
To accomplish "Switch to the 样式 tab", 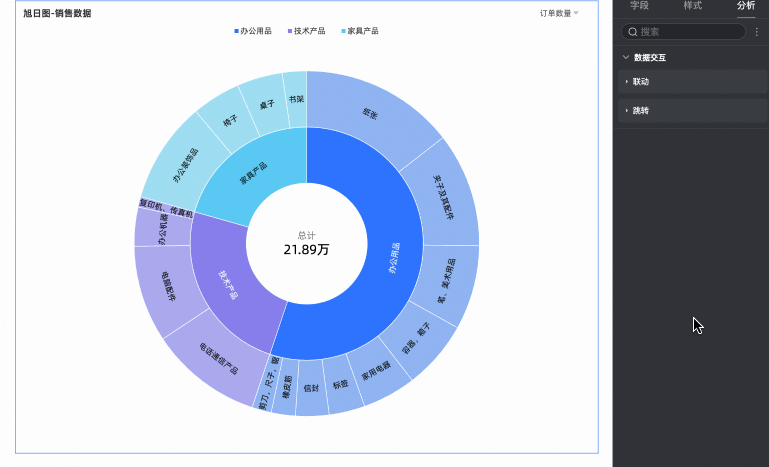I will pos(692,5).
